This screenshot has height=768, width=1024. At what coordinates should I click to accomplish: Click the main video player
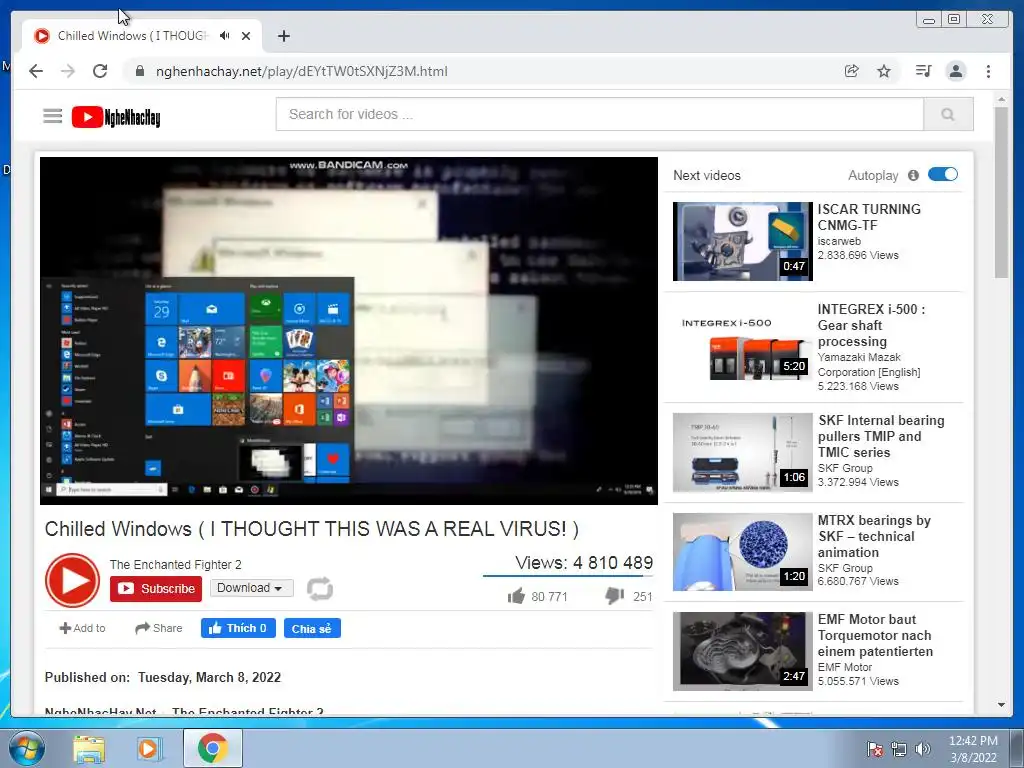349,330
